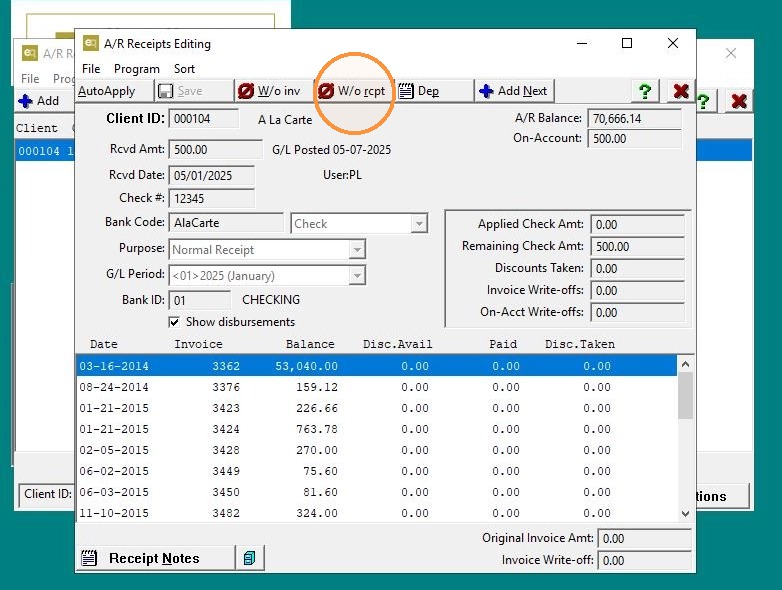Screen dimensions: 782x590
Task: Click the bottom Invoice Write-off field
Action: [x=644, y=561]
